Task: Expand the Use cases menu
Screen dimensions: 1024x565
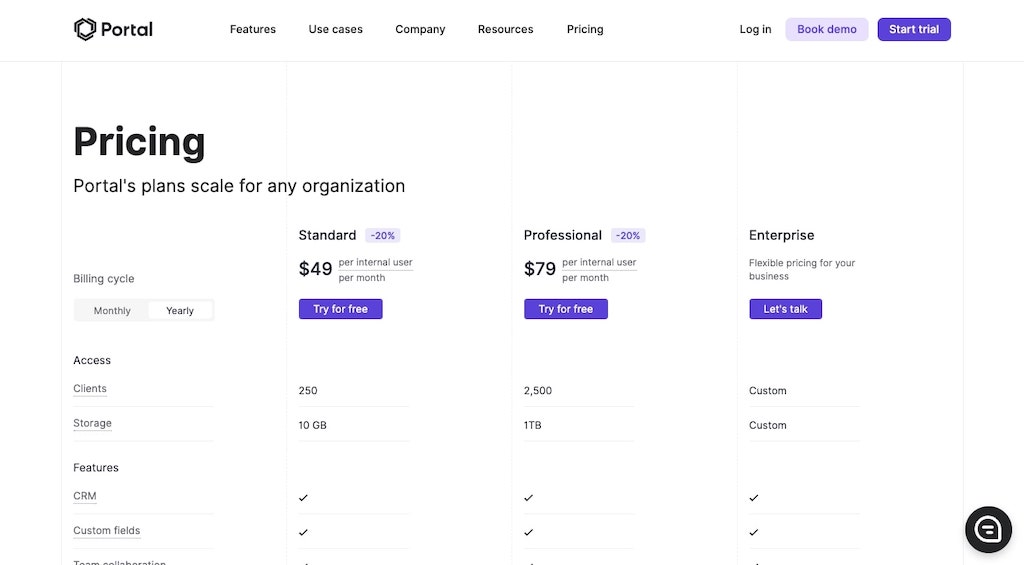Action: pyautogui.click(x=335, y=29)
